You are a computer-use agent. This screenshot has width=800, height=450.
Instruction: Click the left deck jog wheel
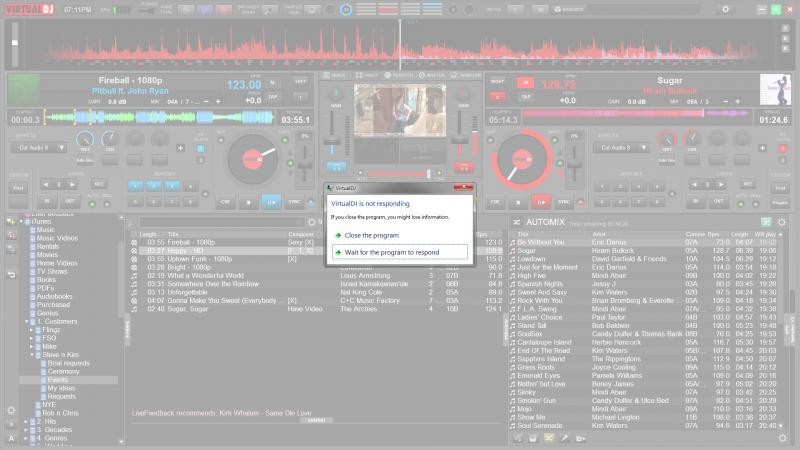point(253,159)
